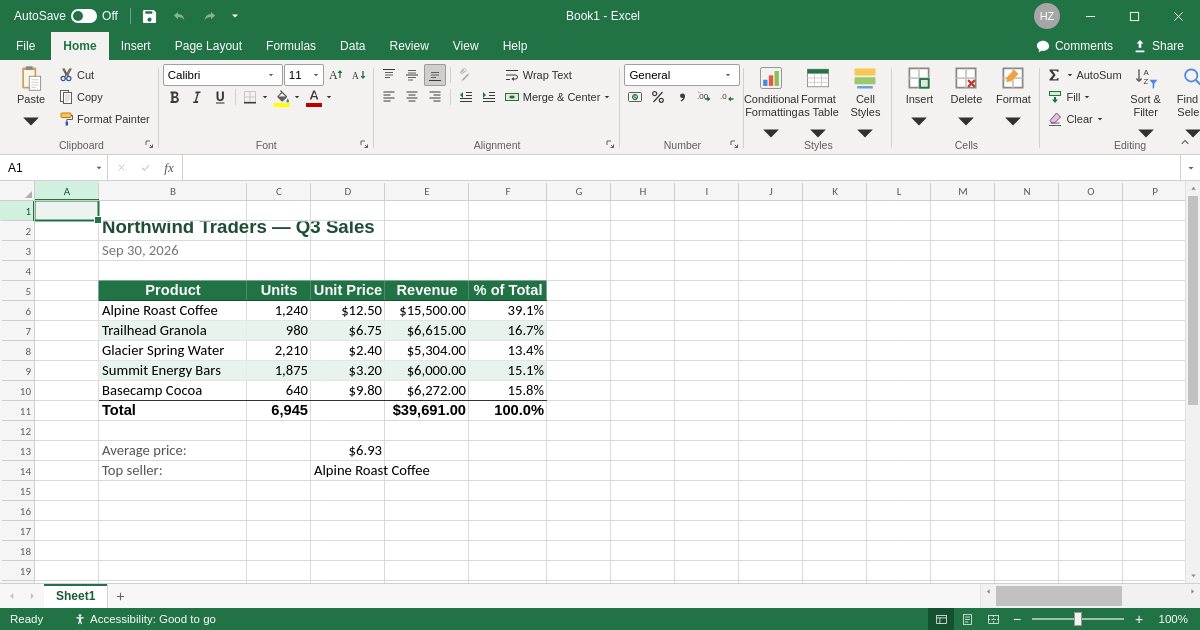Switch to the Data tab
This screenshot has height=630, width=1200.
coord(352,46)
